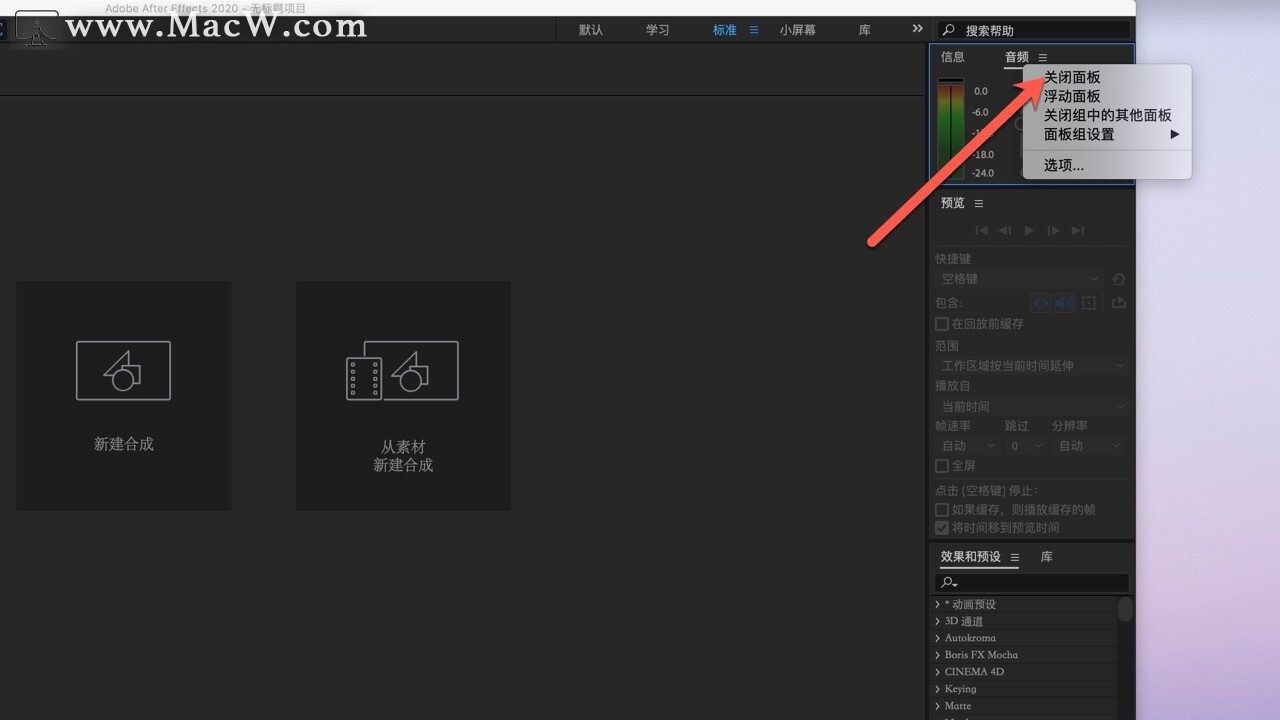Toggle include overlays and layer controls icon
The width and height of the screenshot is (1280, 720).
pyautogui.click(x=1089, y=303)
